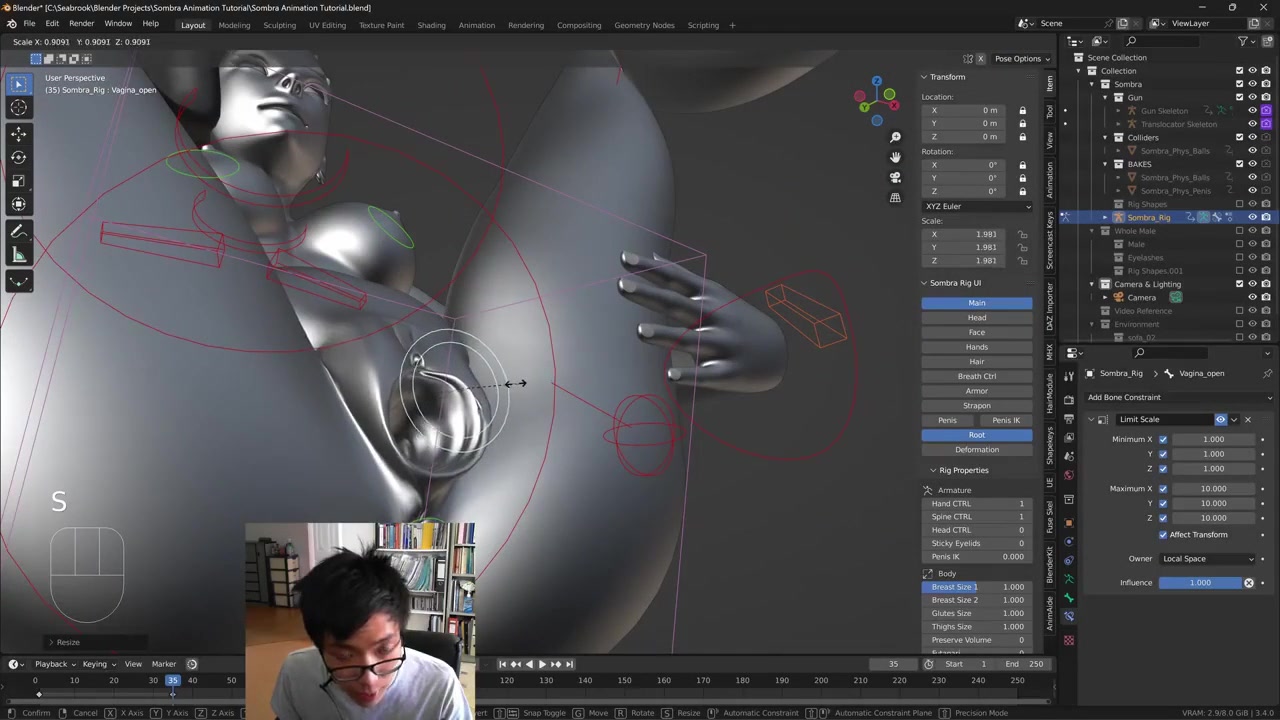1280x720 pixels.
Task: Toggle the camera view icon
Action: (x=895, y=177)
